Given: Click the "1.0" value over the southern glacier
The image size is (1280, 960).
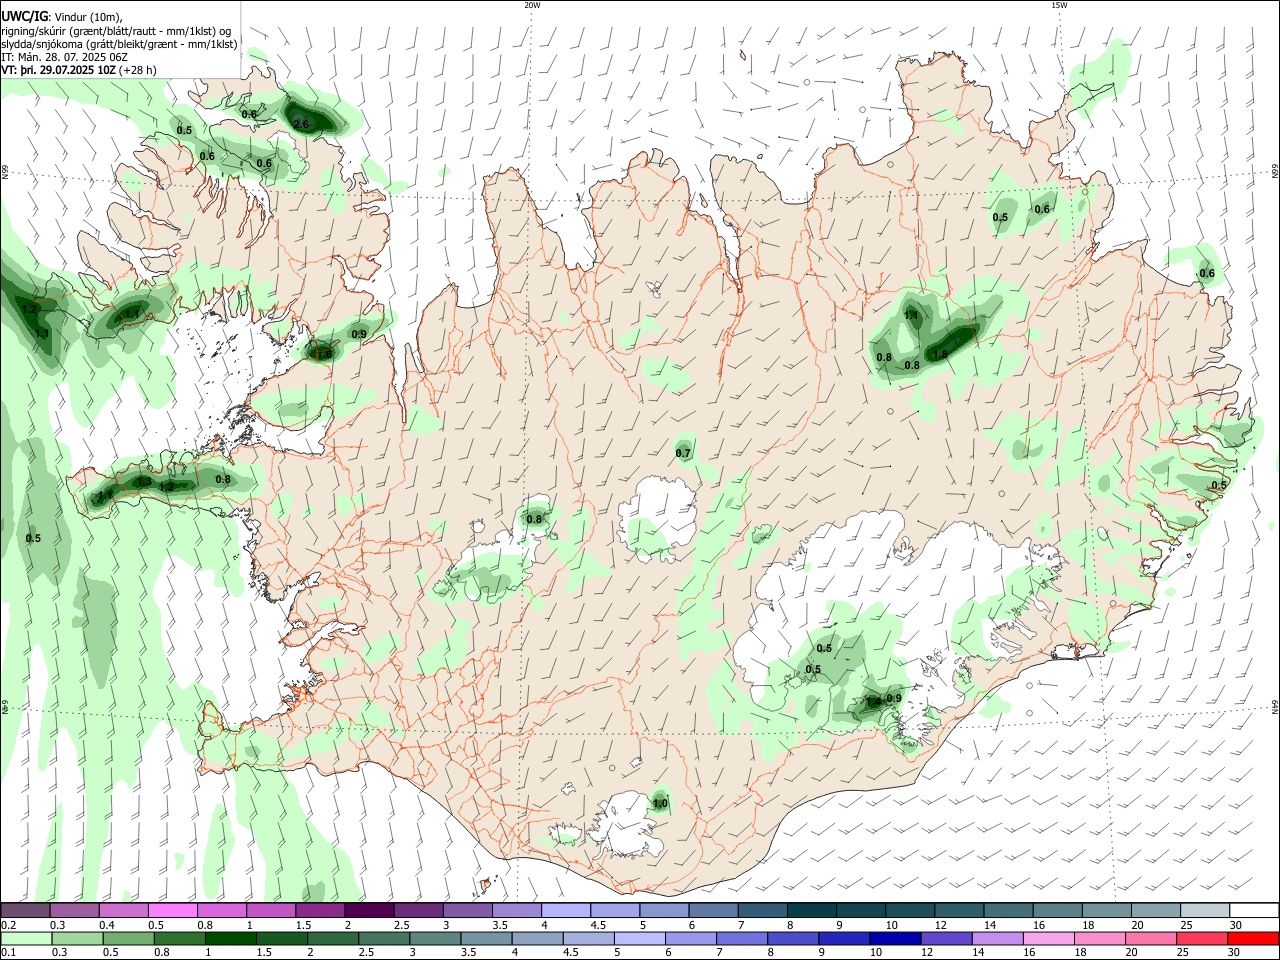Looking at the screenshot, I should (660, 804).
